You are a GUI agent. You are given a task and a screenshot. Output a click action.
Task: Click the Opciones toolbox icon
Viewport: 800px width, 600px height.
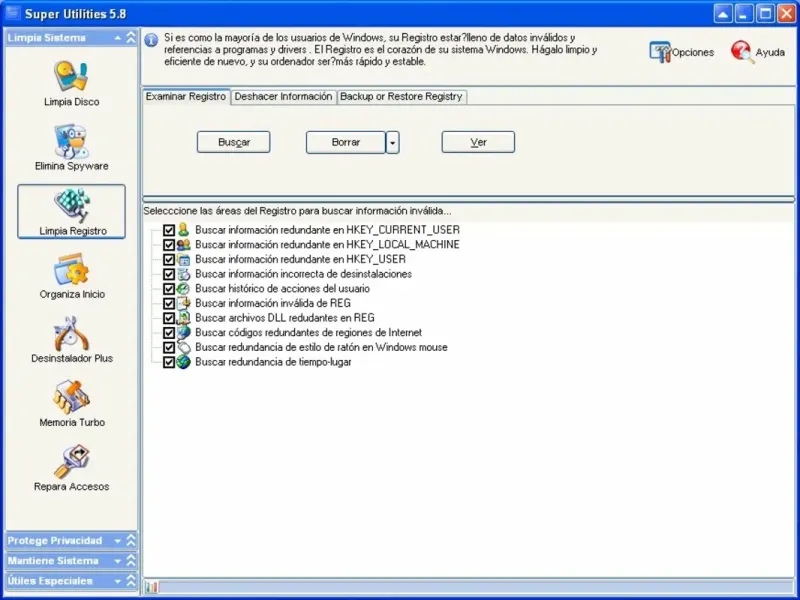click(660, 52)
